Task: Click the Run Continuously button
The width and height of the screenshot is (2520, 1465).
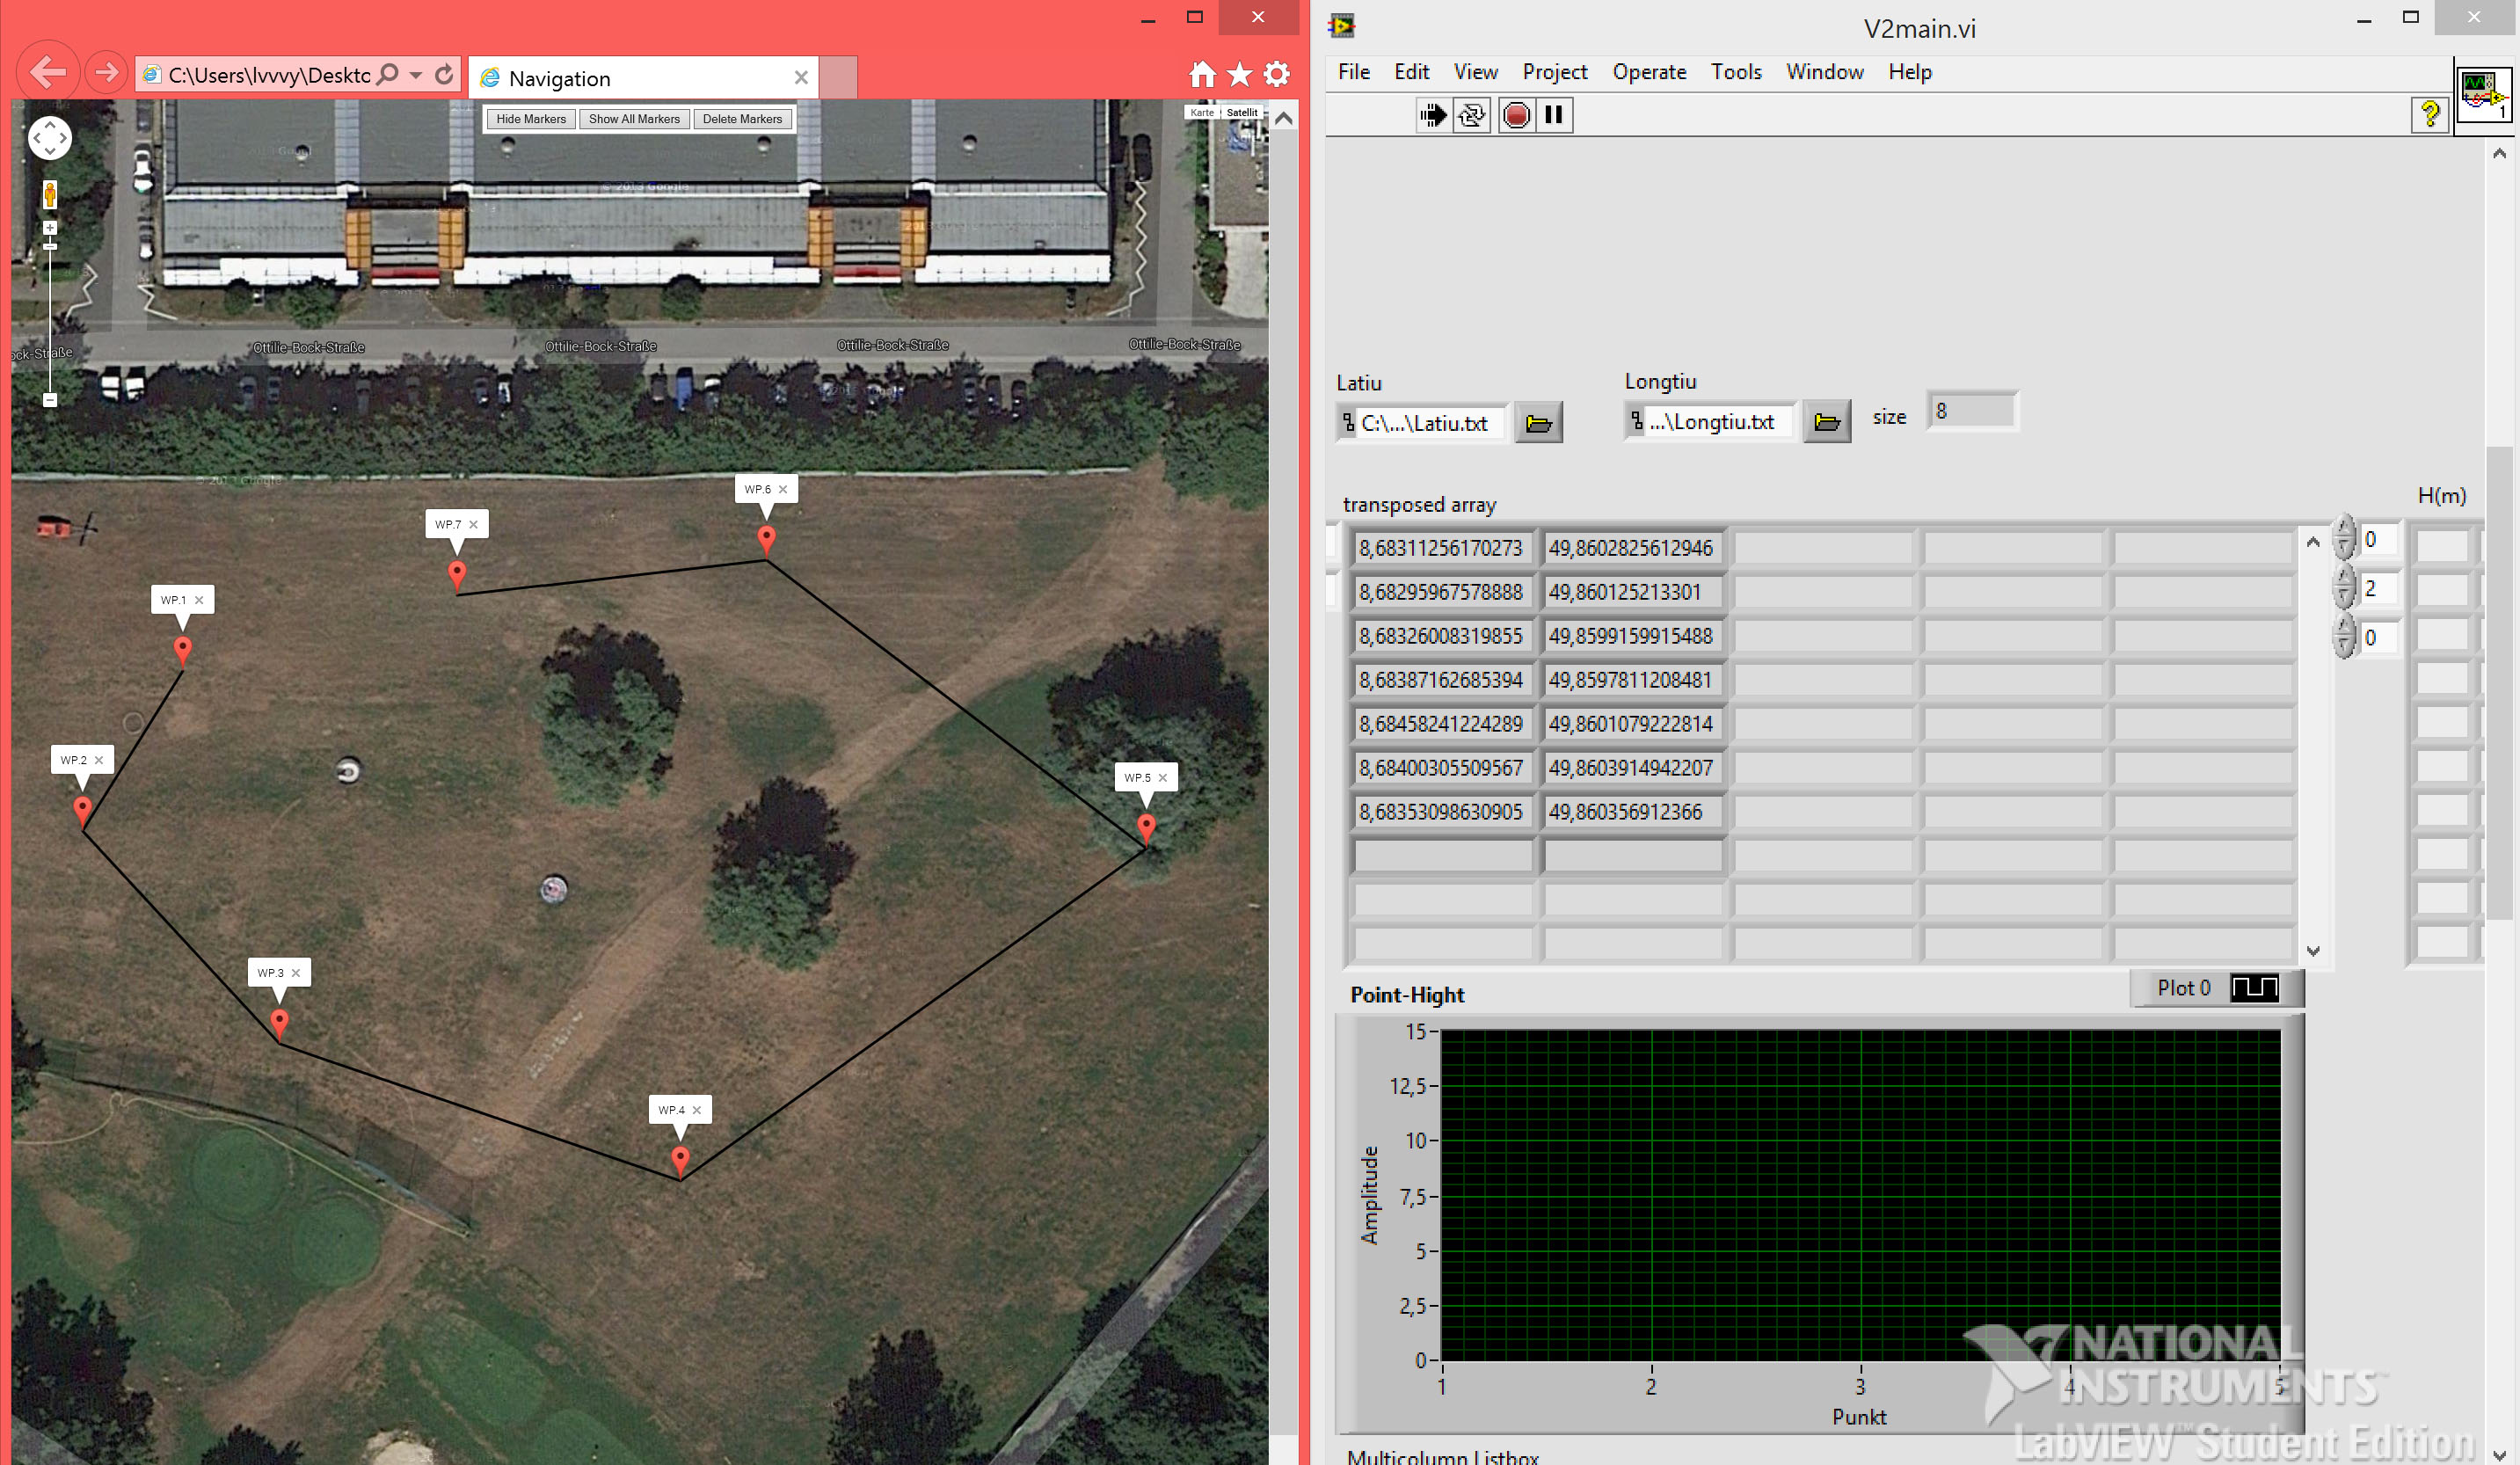Action: point(1471,115)
